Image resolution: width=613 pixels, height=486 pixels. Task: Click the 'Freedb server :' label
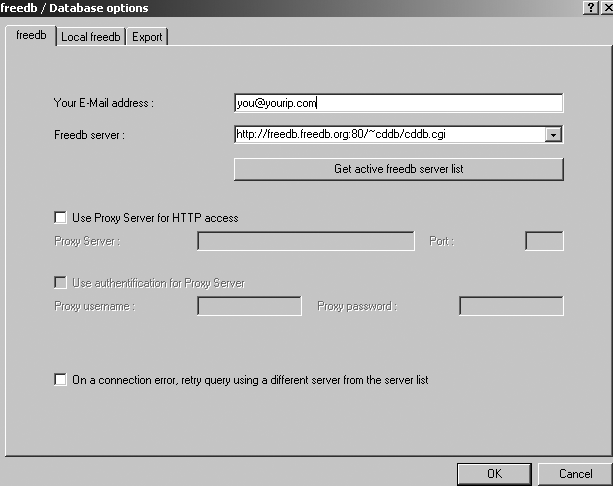click(90, 135)
